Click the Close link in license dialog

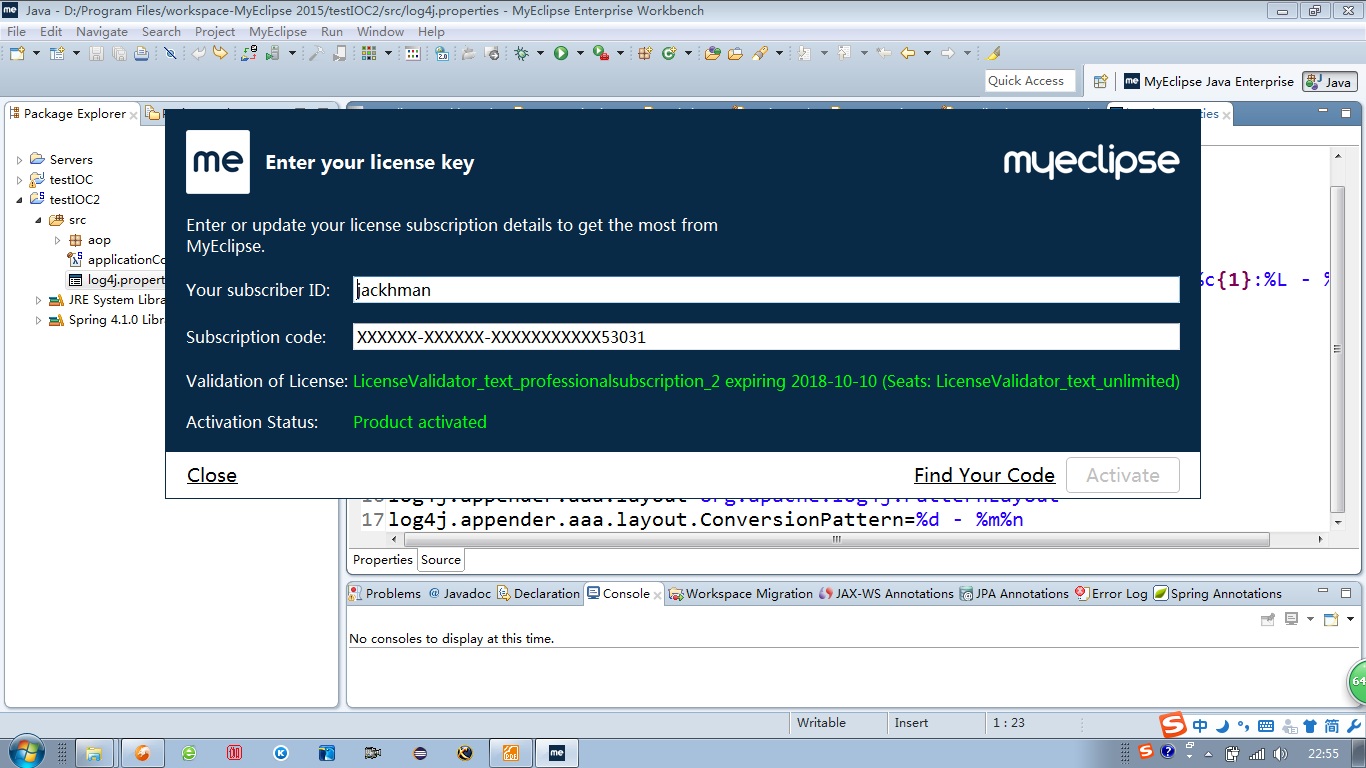pos(212,475)
